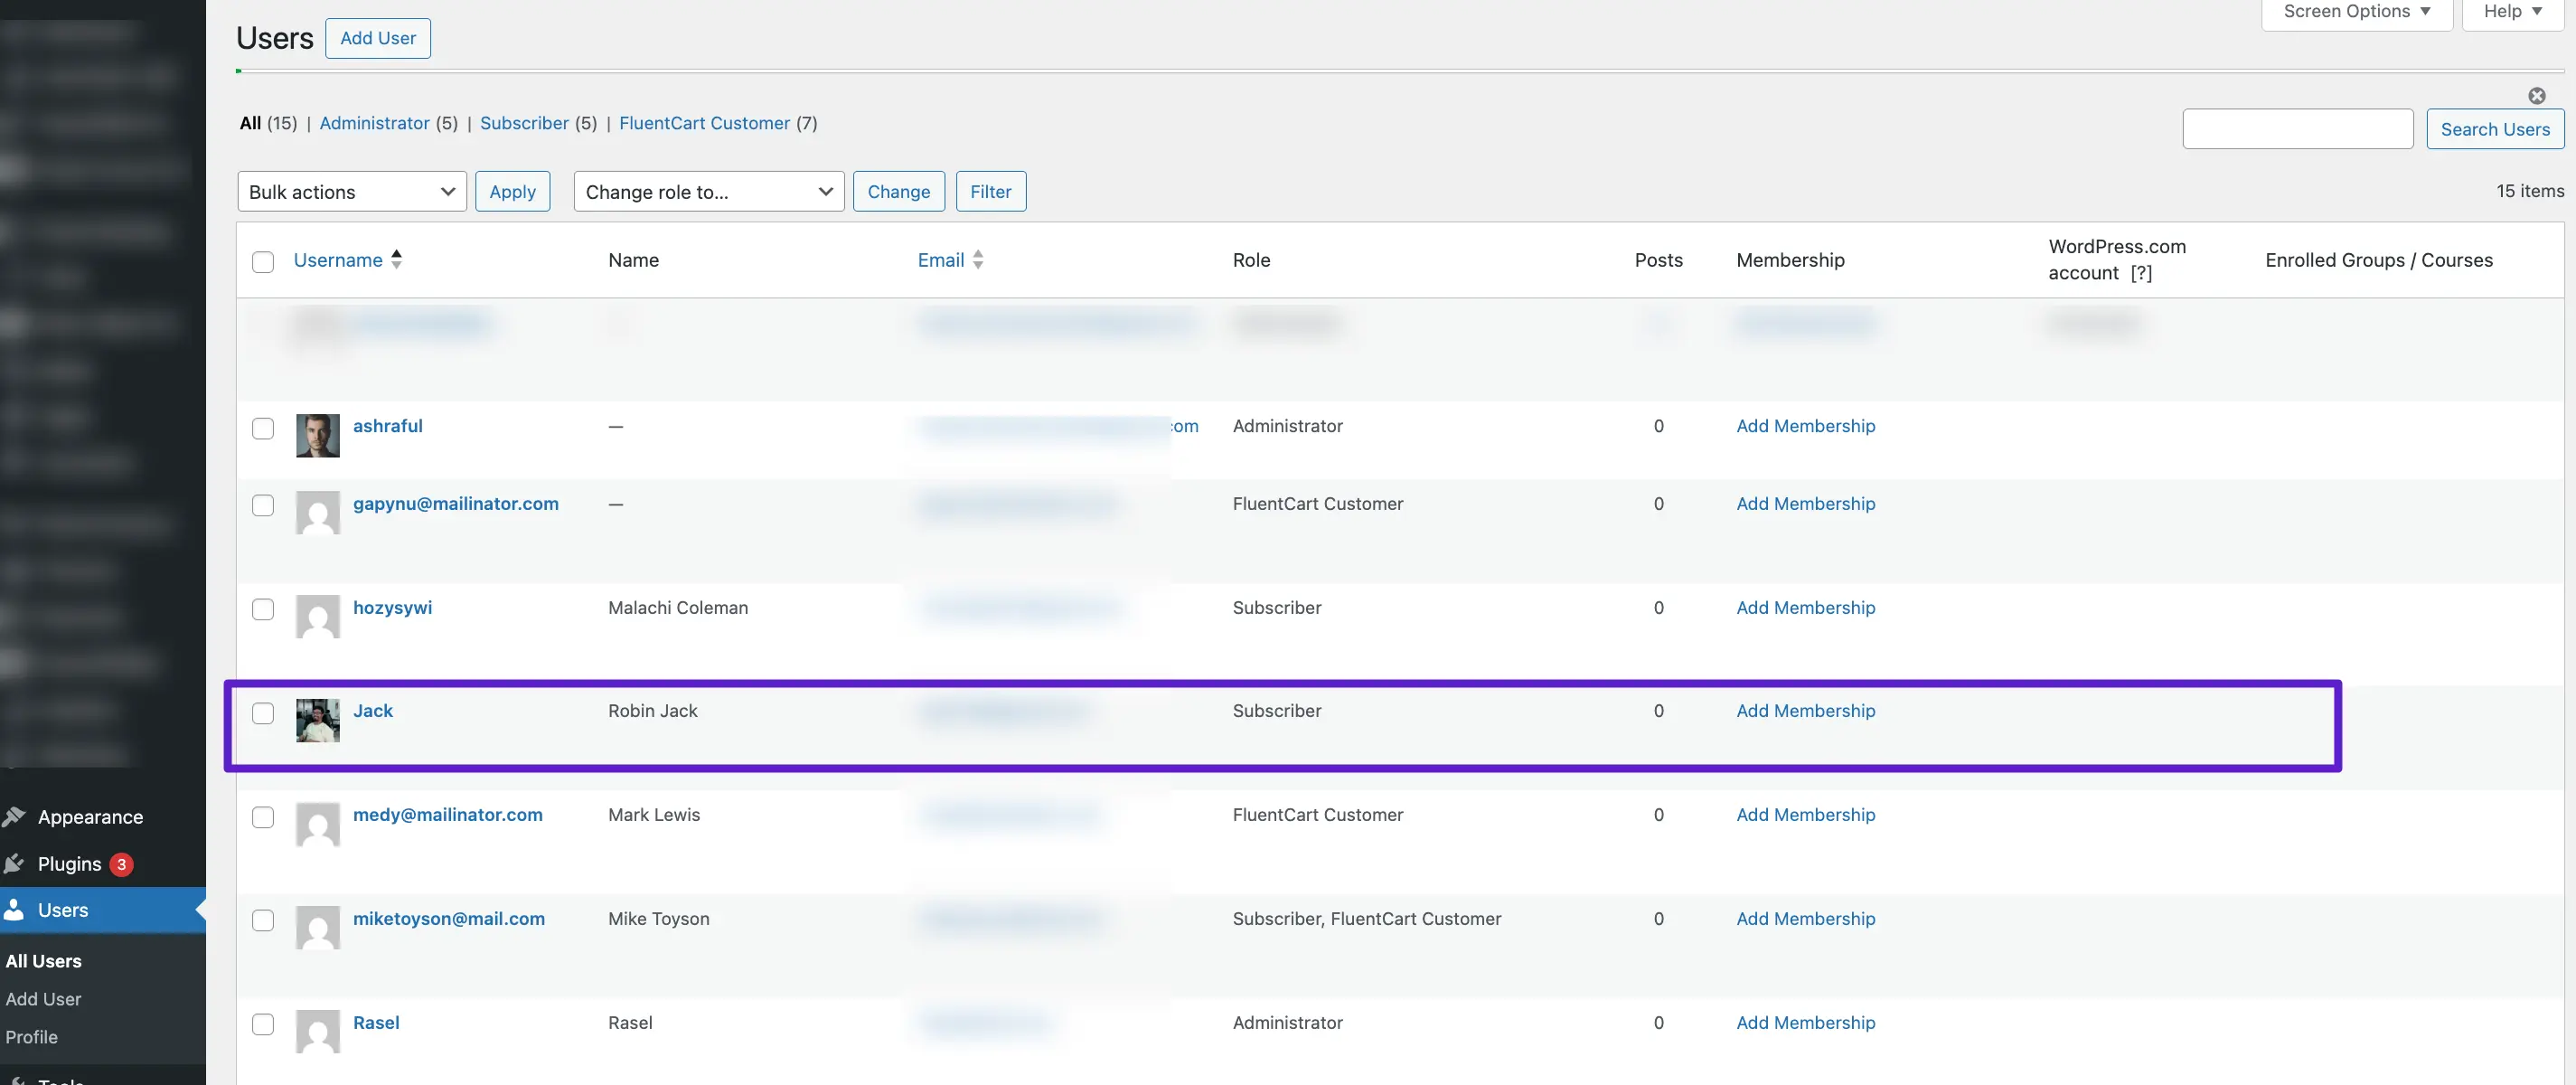Focus the user search field
This screenshot has width=2576, height=1085.
point(2298,129)
